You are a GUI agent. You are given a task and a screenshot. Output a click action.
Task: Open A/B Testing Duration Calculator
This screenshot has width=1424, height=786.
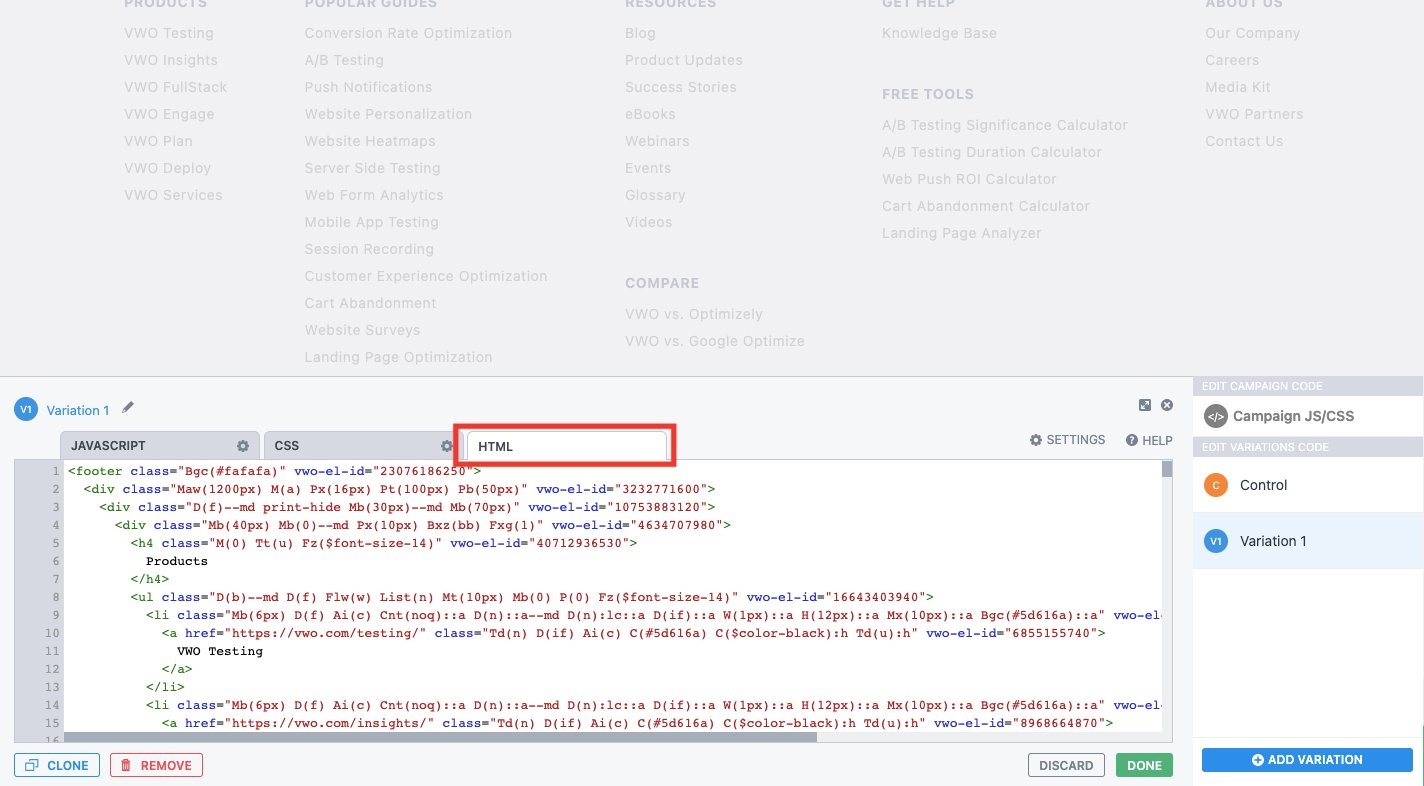[x=992, y=152]
